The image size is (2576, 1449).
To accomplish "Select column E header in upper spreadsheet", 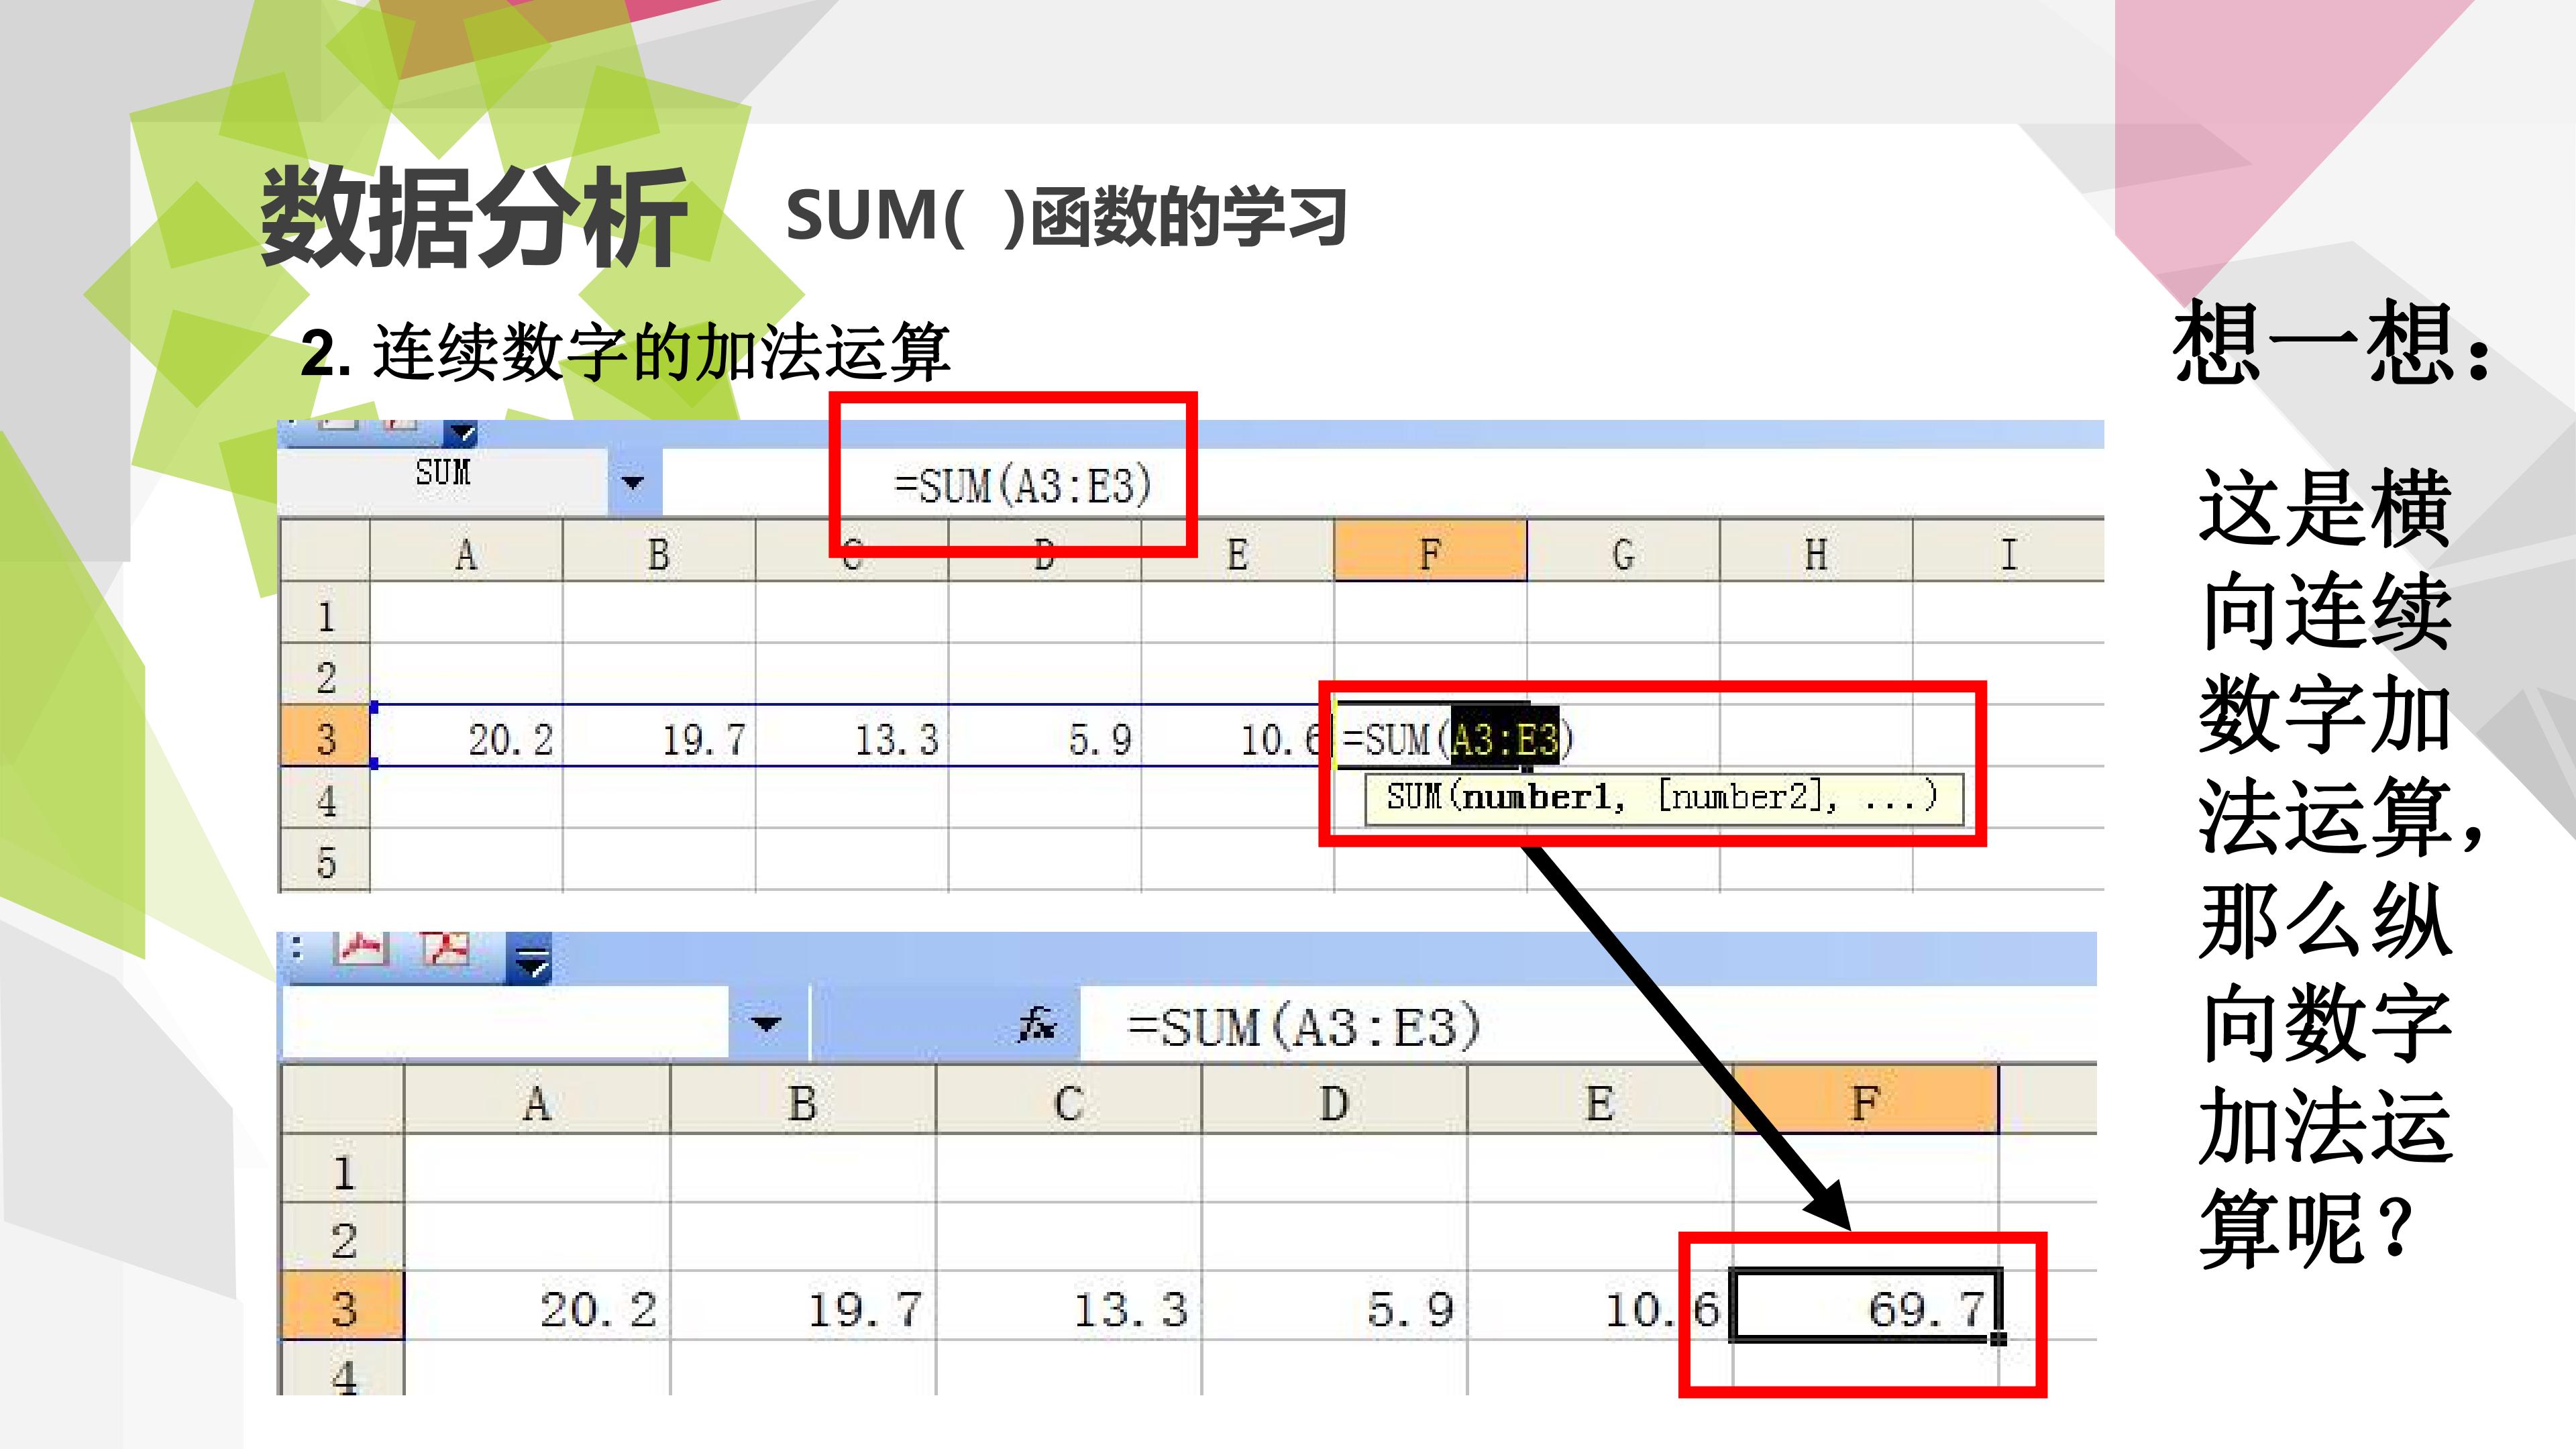I will point(1238,552).
